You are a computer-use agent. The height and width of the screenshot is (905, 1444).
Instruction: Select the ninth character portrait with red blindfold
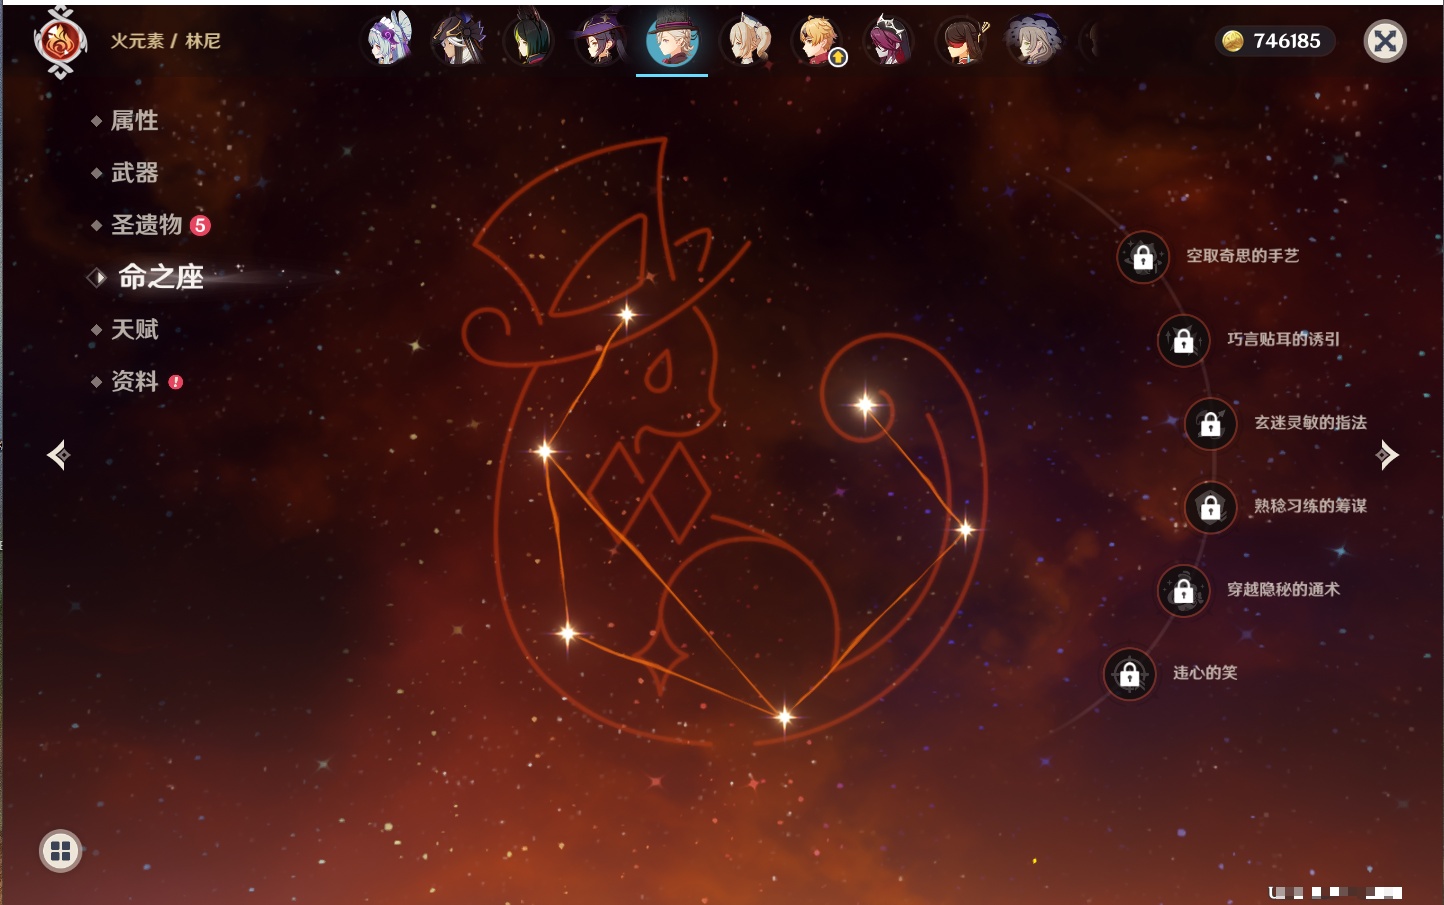962,41
